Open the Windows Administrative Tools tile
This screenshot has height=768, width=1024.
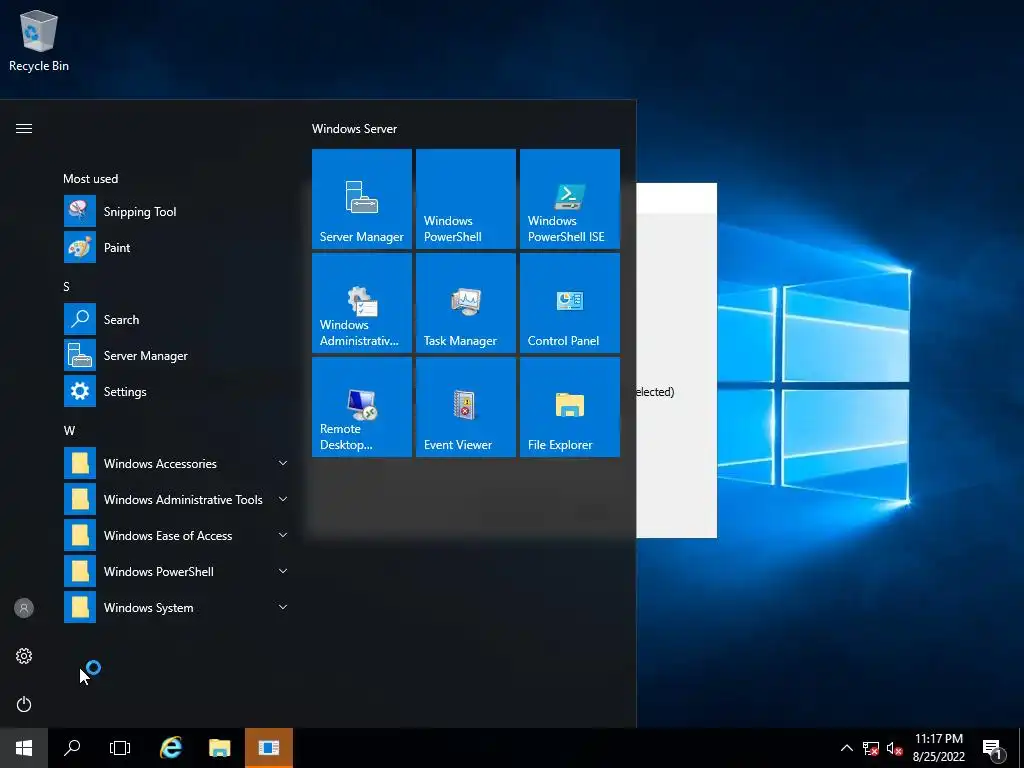click(362, 303)
